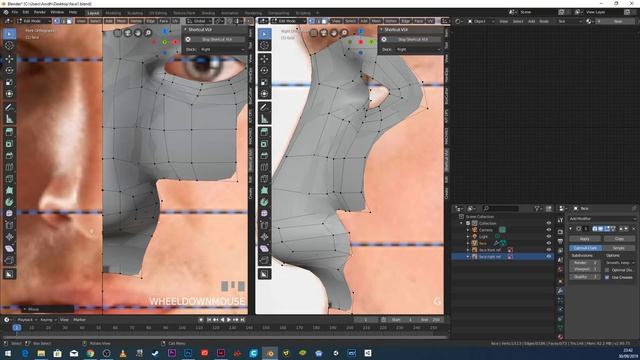Screen dimensions: 640x360
Task: Expand the Camera item in outliner
Action: tap(468, 230)
